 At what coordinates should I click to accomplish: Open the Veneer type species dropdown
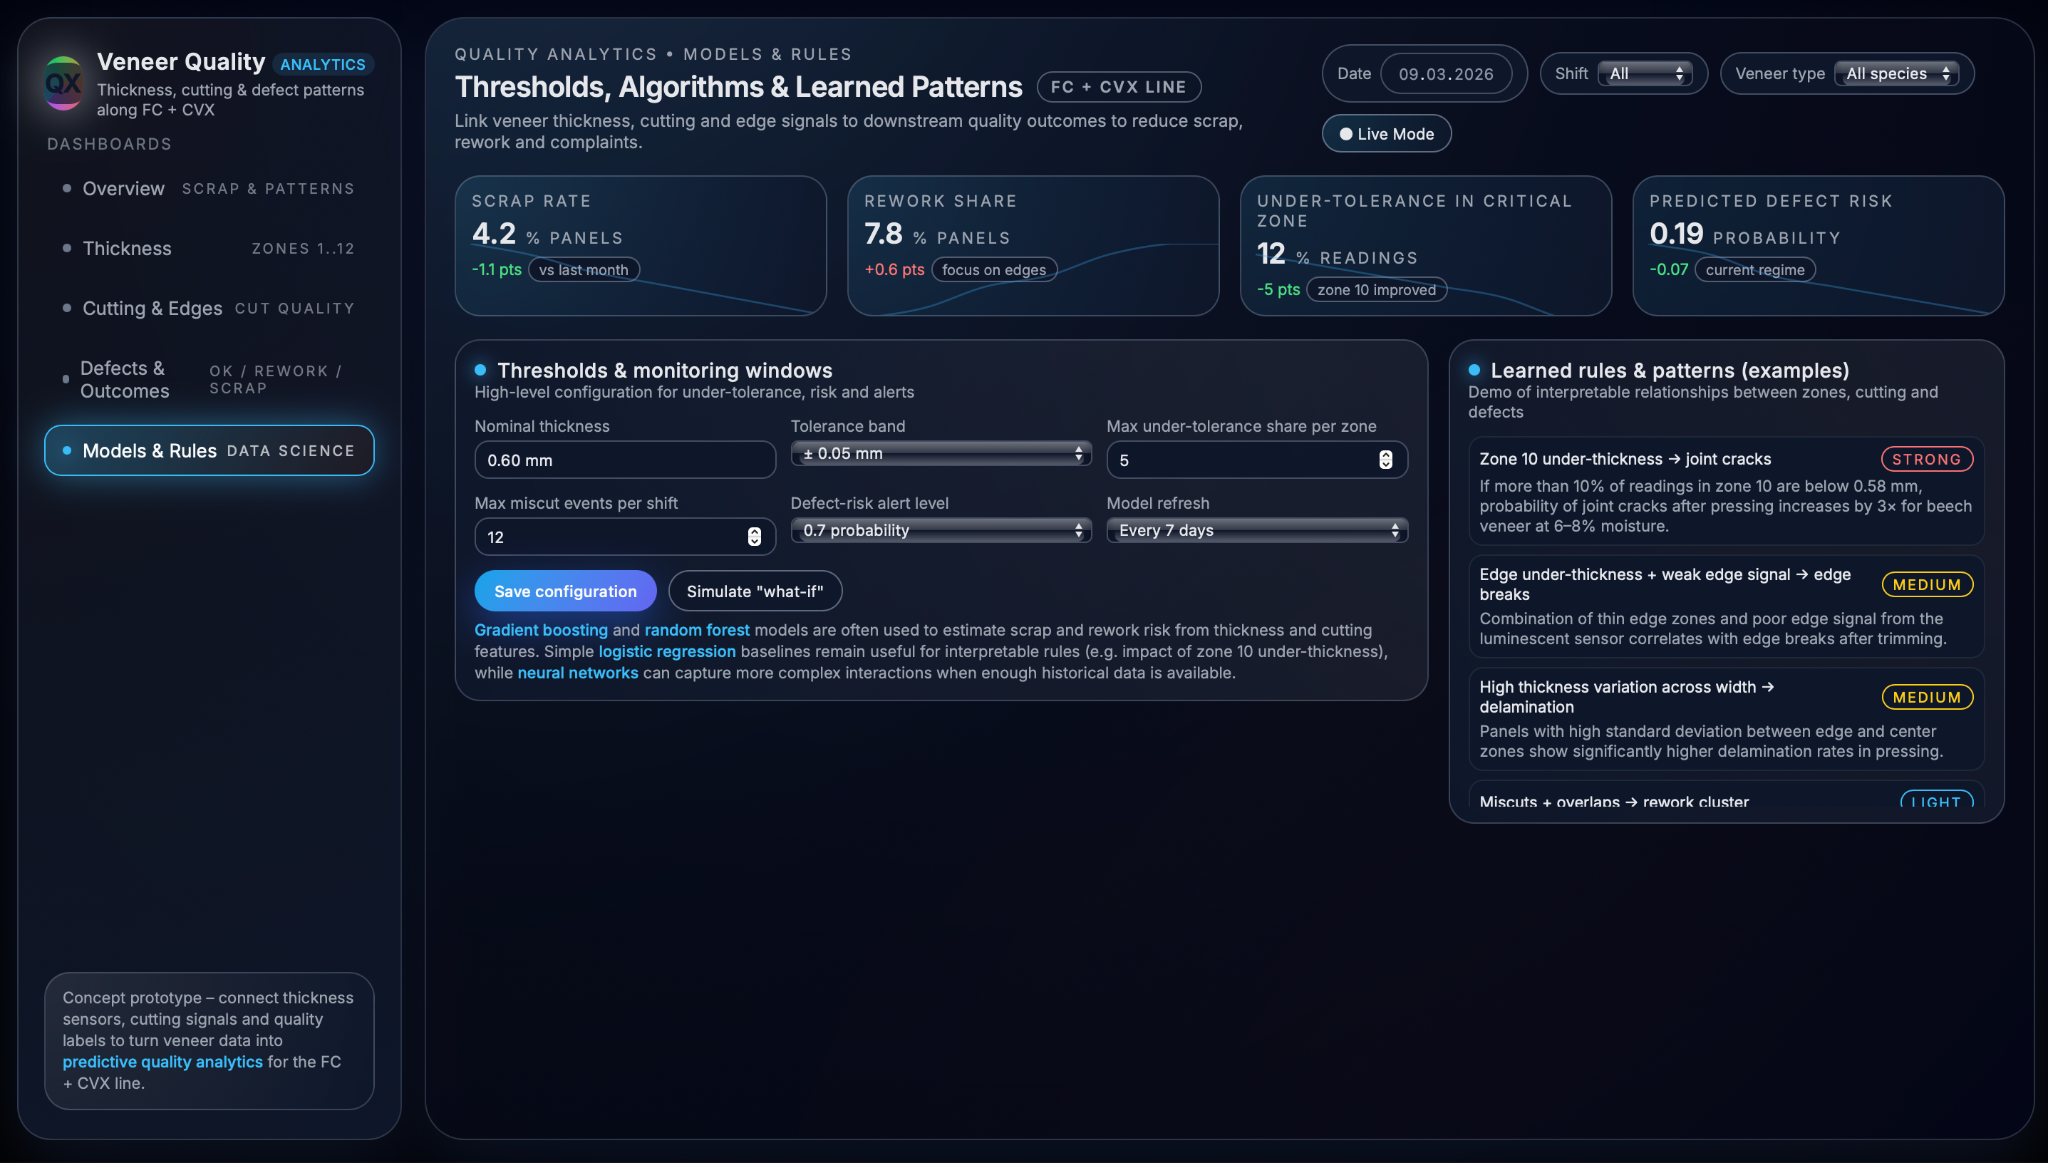pyautogui.click(x=1896, y=74)
